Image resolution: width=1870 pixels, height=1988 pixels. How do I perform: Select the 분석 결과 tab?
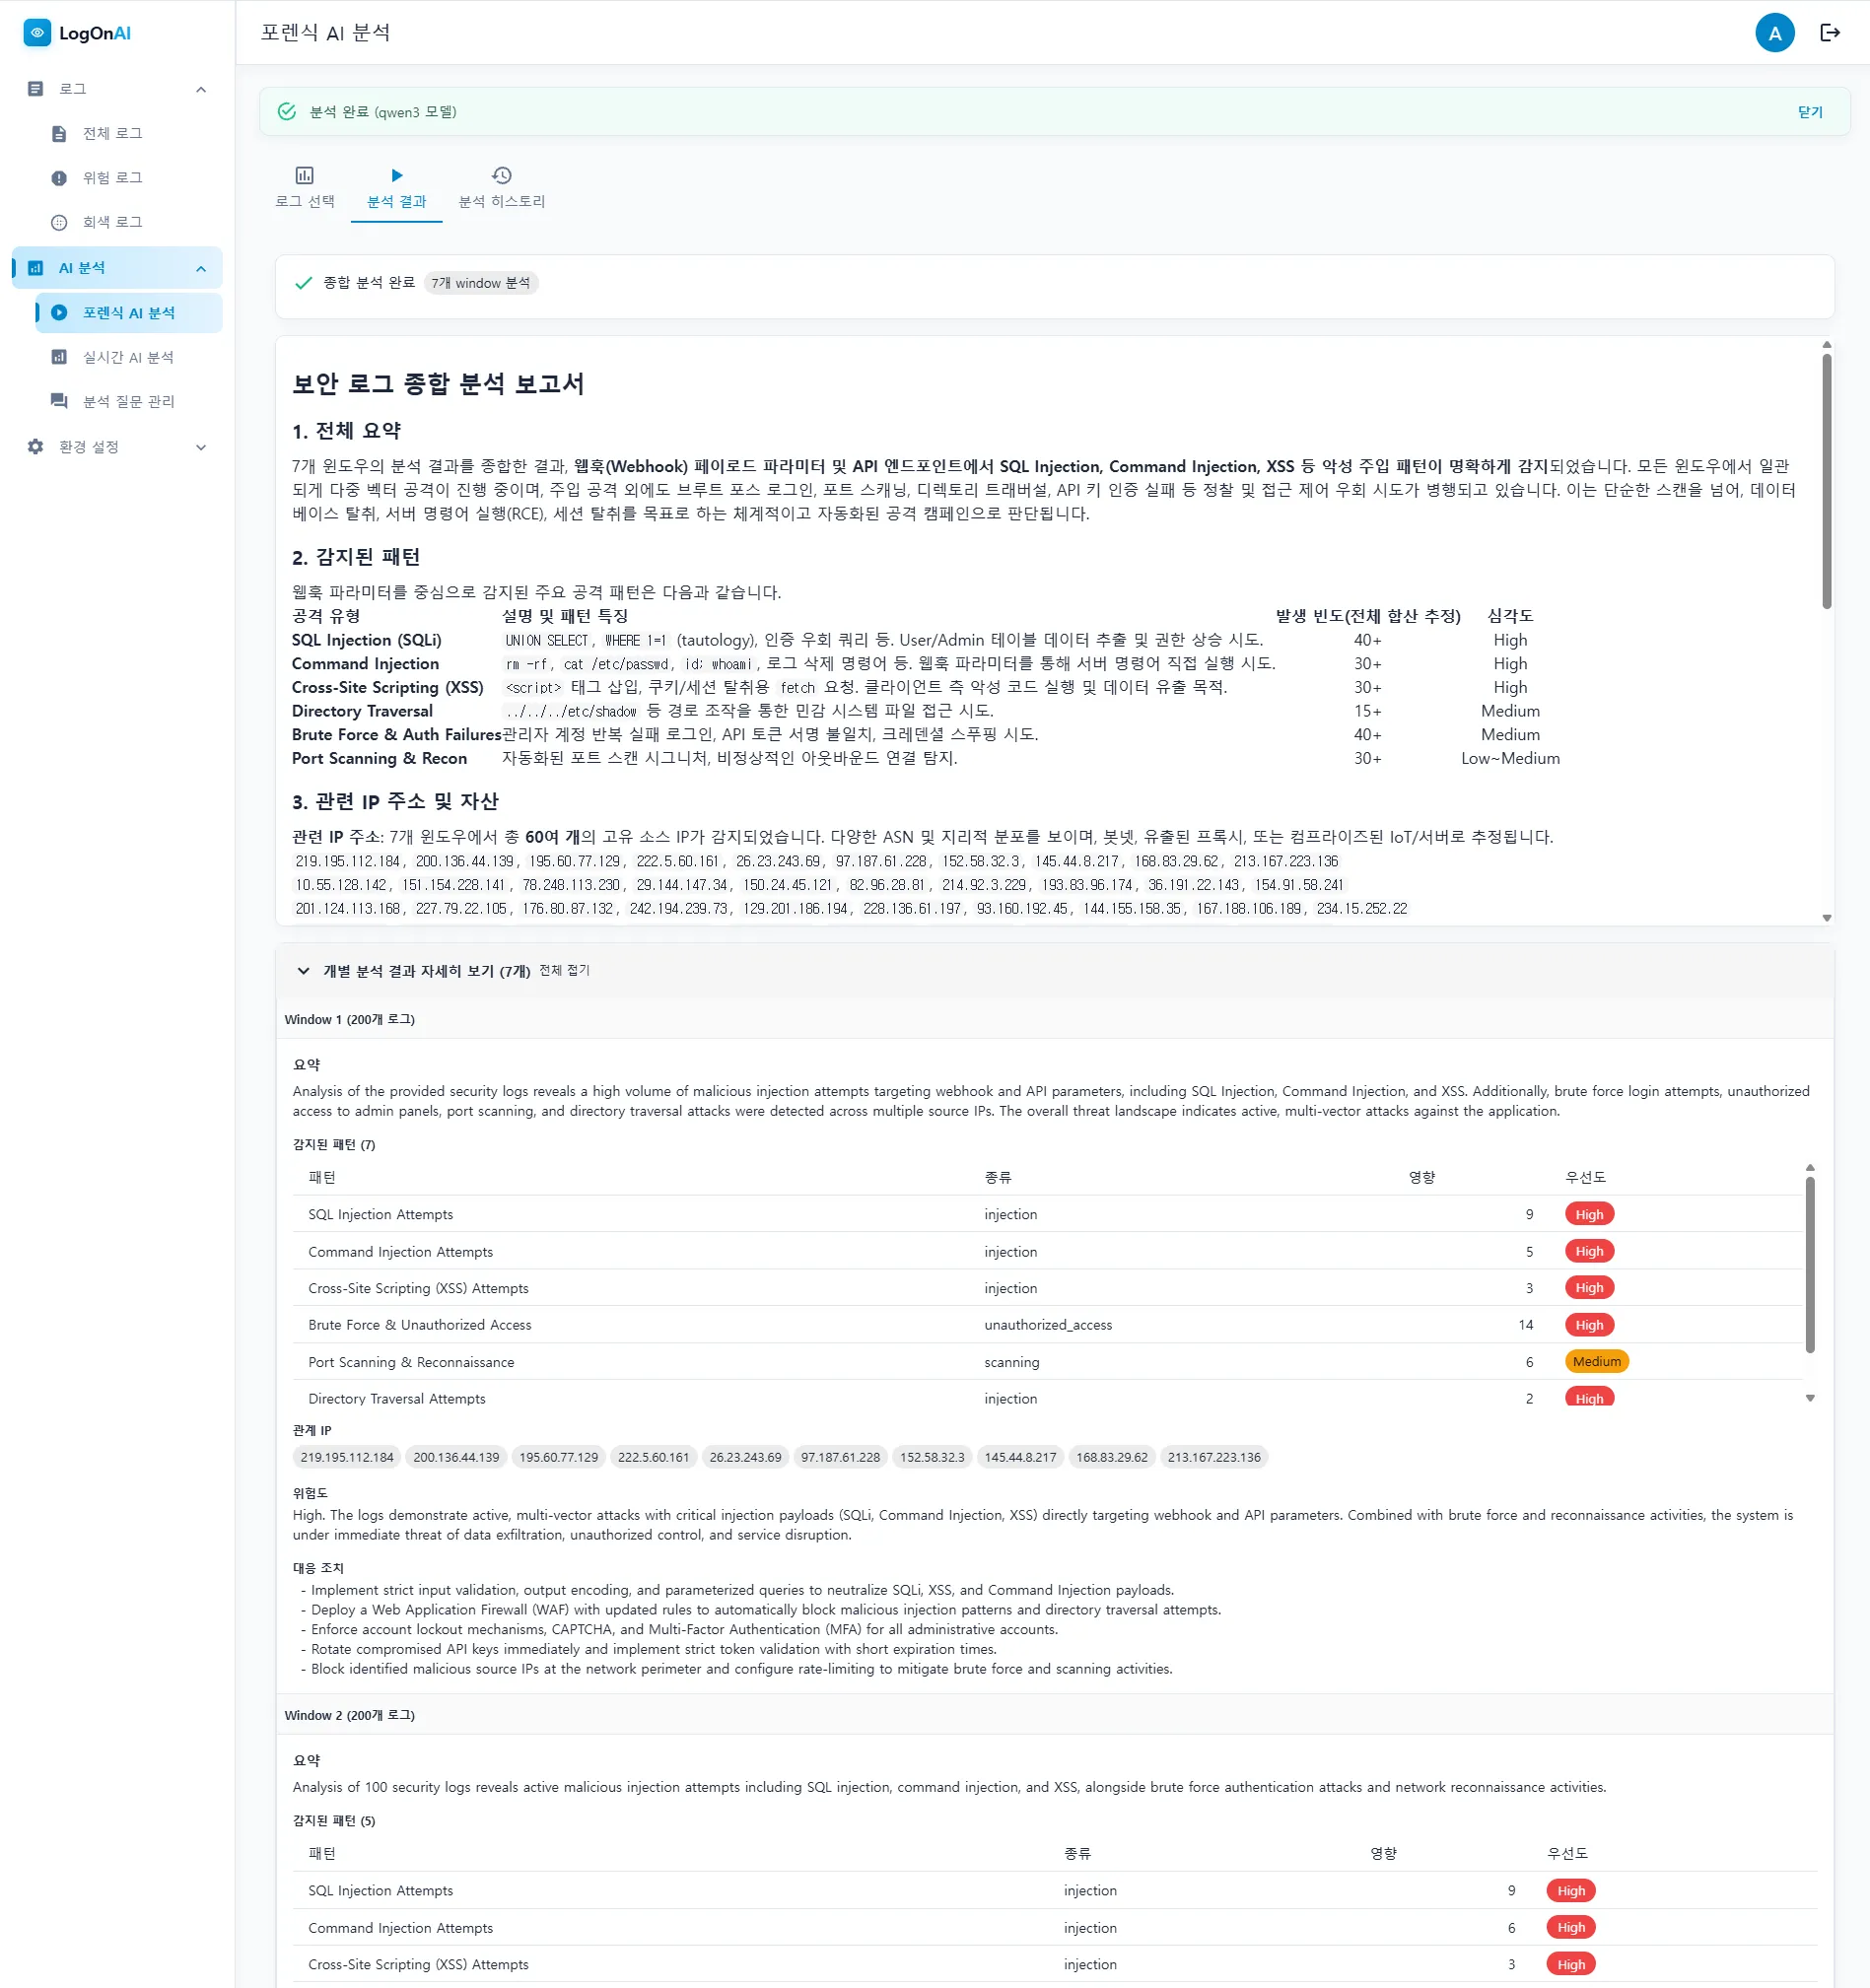tap(397, 189)
